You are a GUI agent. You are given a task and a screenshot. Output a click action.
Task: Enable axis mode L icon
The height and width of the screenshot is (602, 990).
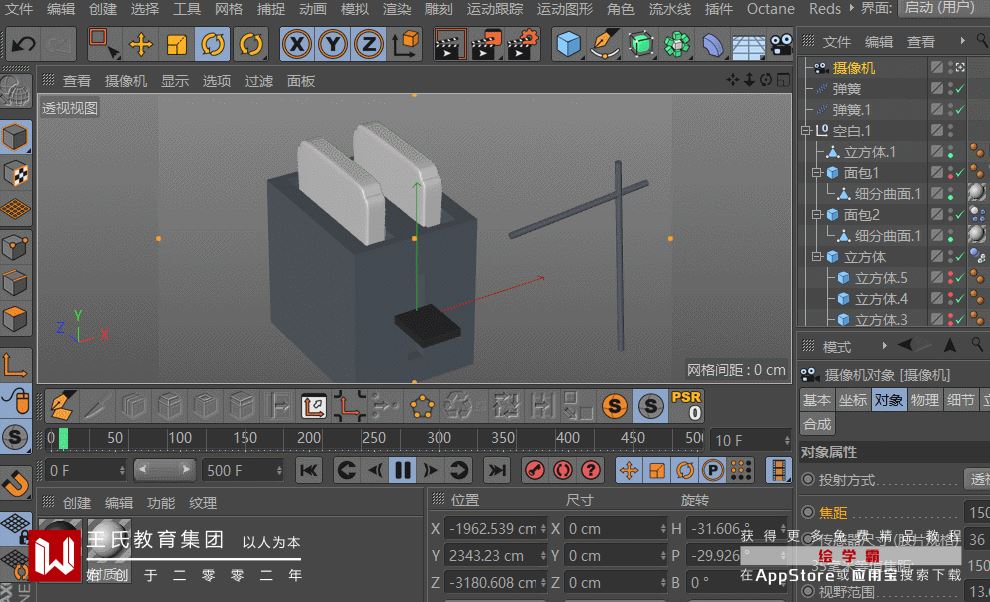click(15, 364)
